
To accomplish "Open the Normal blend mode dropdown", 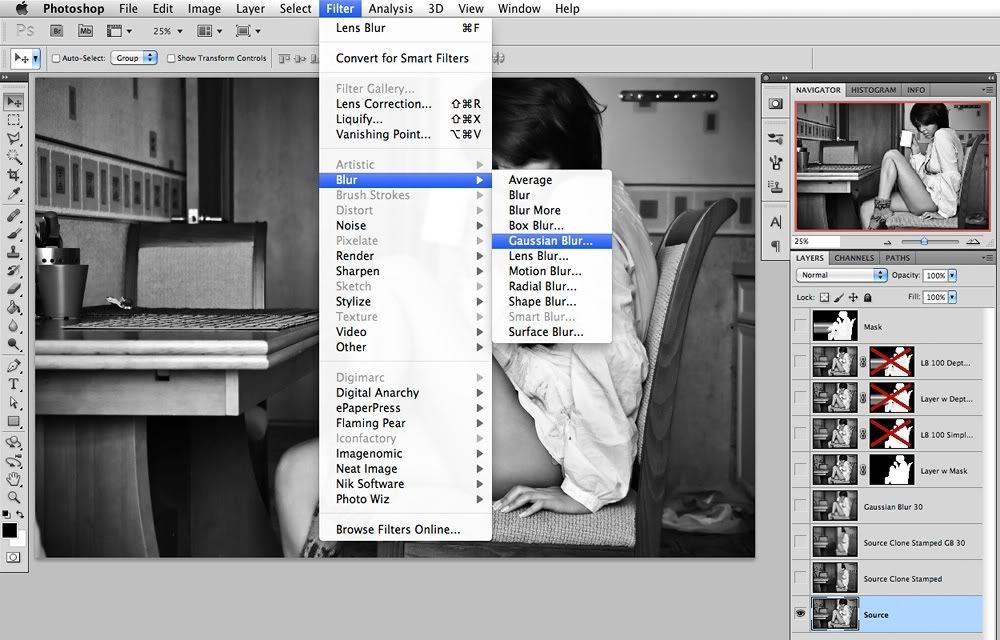I will pos(841,275).
